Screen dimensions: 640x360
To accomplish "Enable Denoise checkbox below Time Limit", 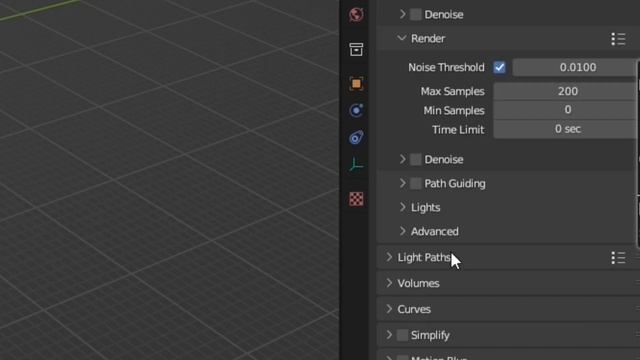I will coord(416,160).
